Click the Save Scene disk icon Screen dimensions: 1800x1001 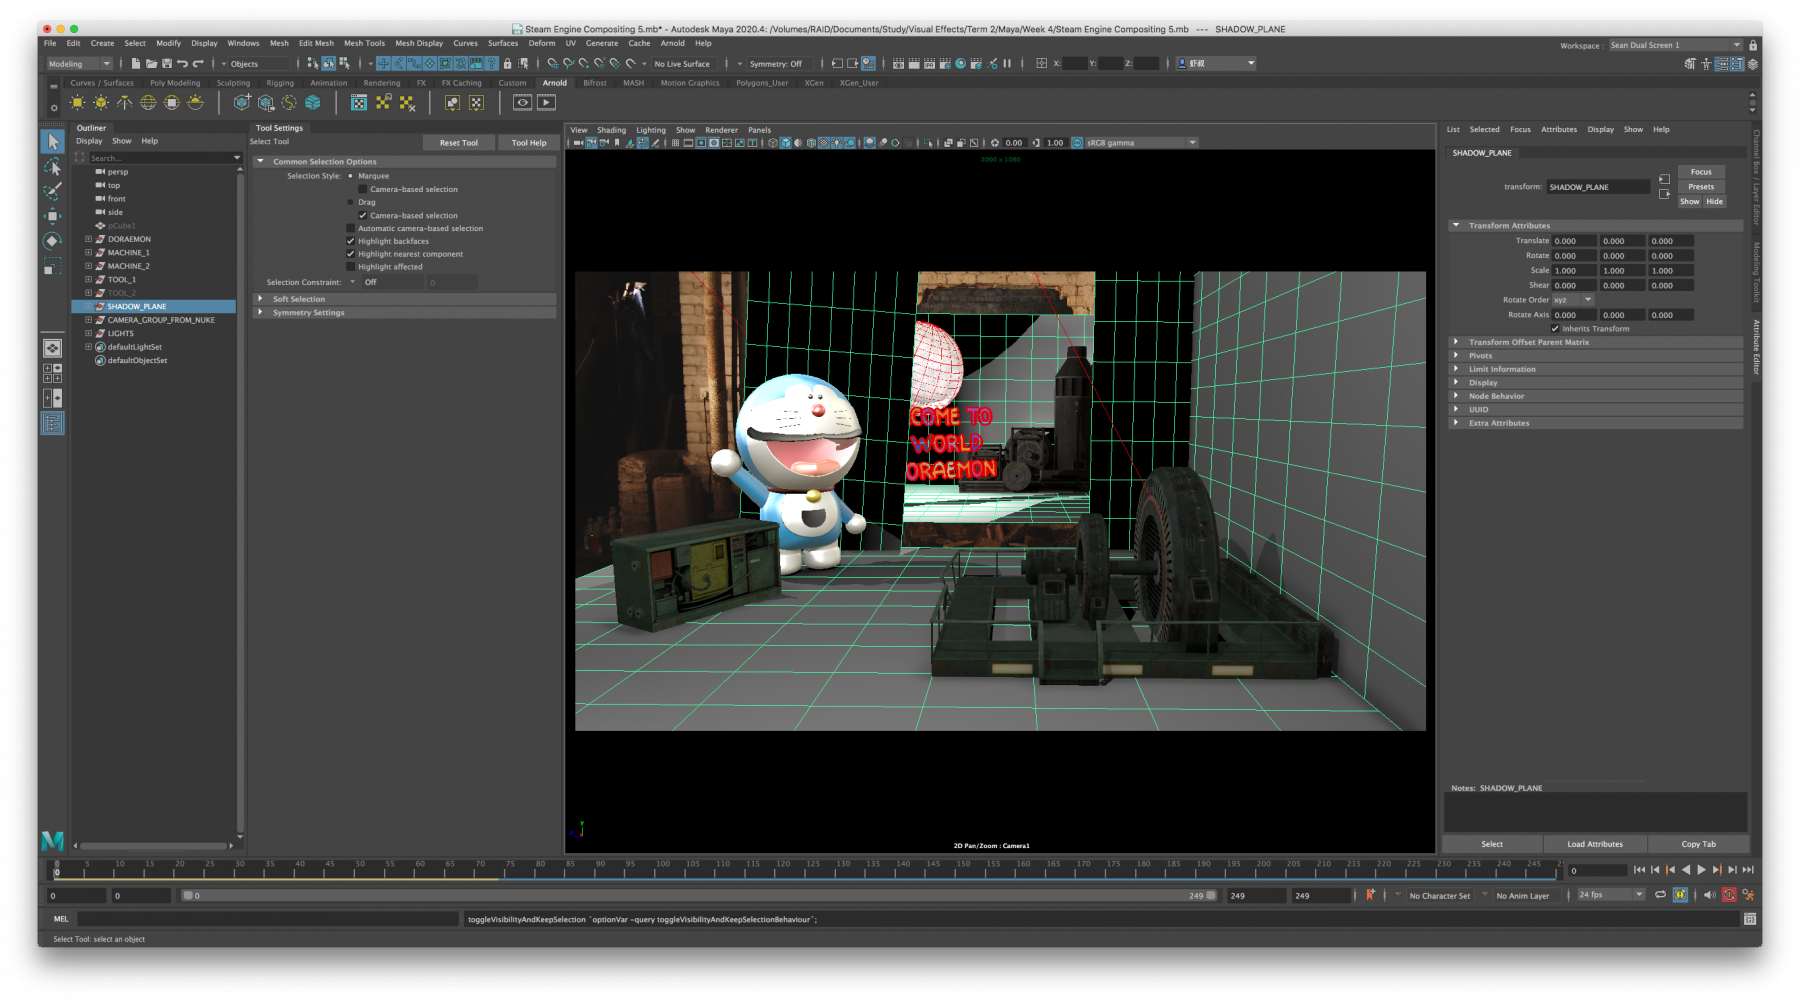(167, 64)
